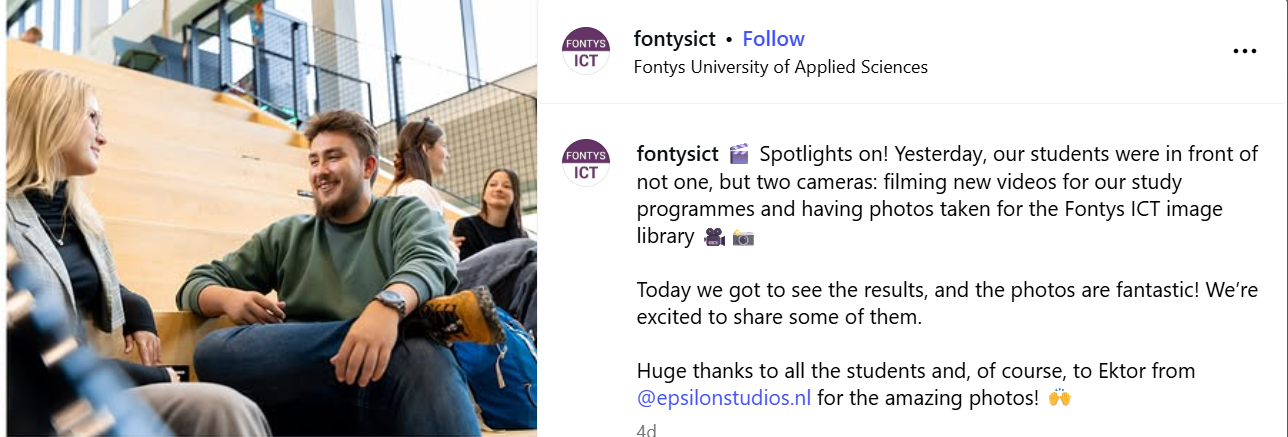Click the raised hands emoji
The image size is (1288, 437).
pos(1060,398)
